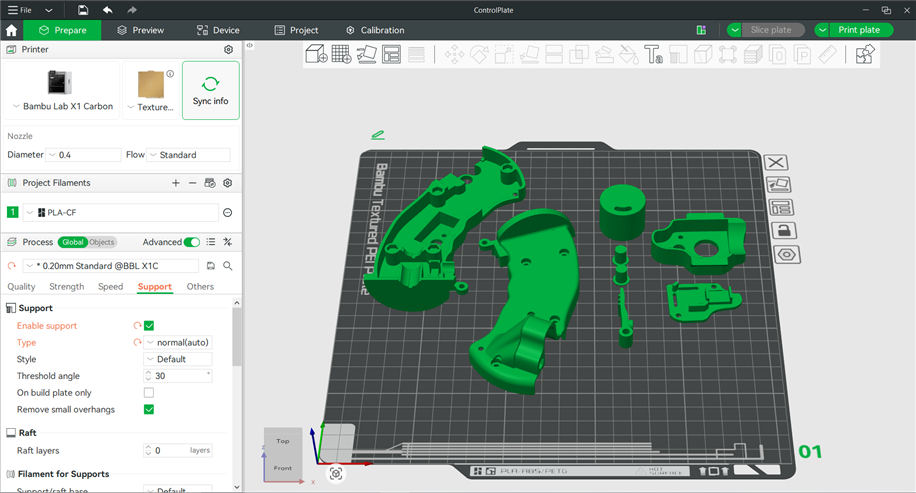Image resolution: width=916 pixels, height=493 pixels.
Task: Switch to the Preview tab
Action: tap(140, 30)
